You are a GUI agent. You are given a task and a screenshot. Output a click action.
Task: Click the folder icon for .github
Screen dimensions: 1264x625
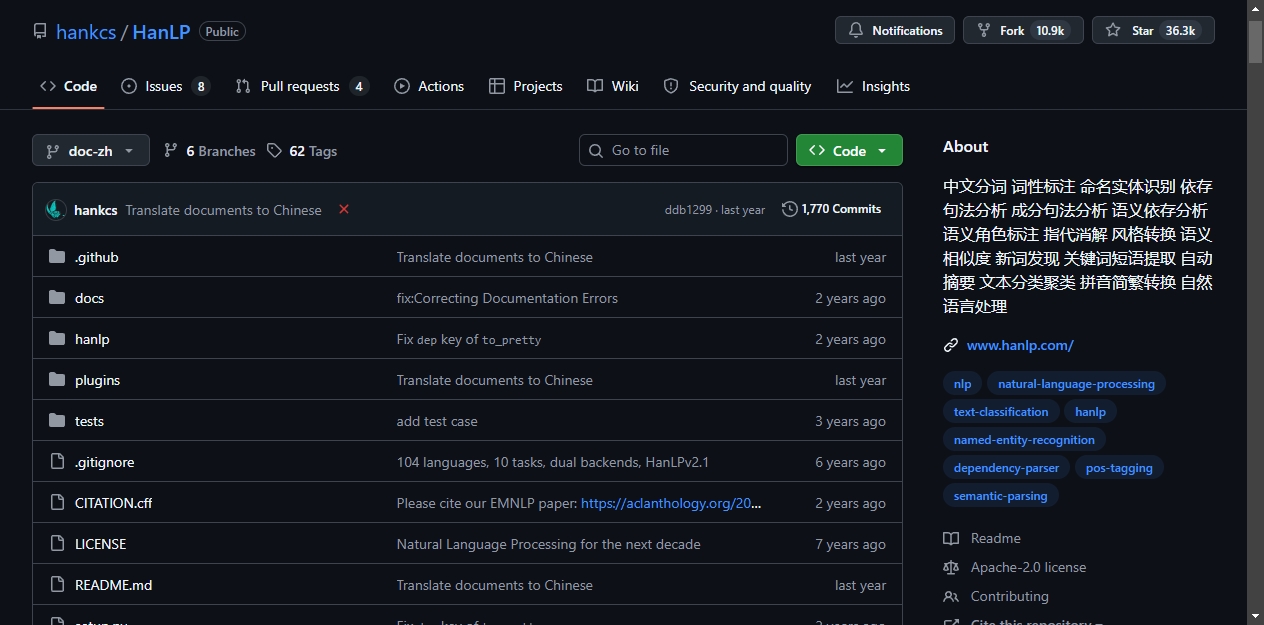pos(57,257)
